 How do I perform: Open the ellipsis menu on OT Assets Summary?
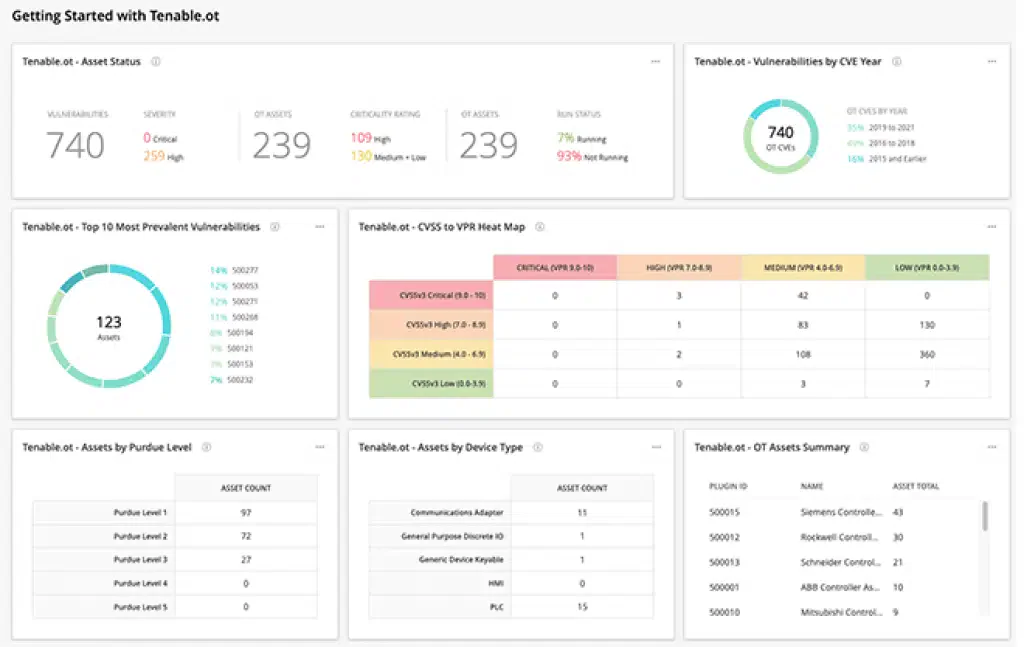pos(994,448)
